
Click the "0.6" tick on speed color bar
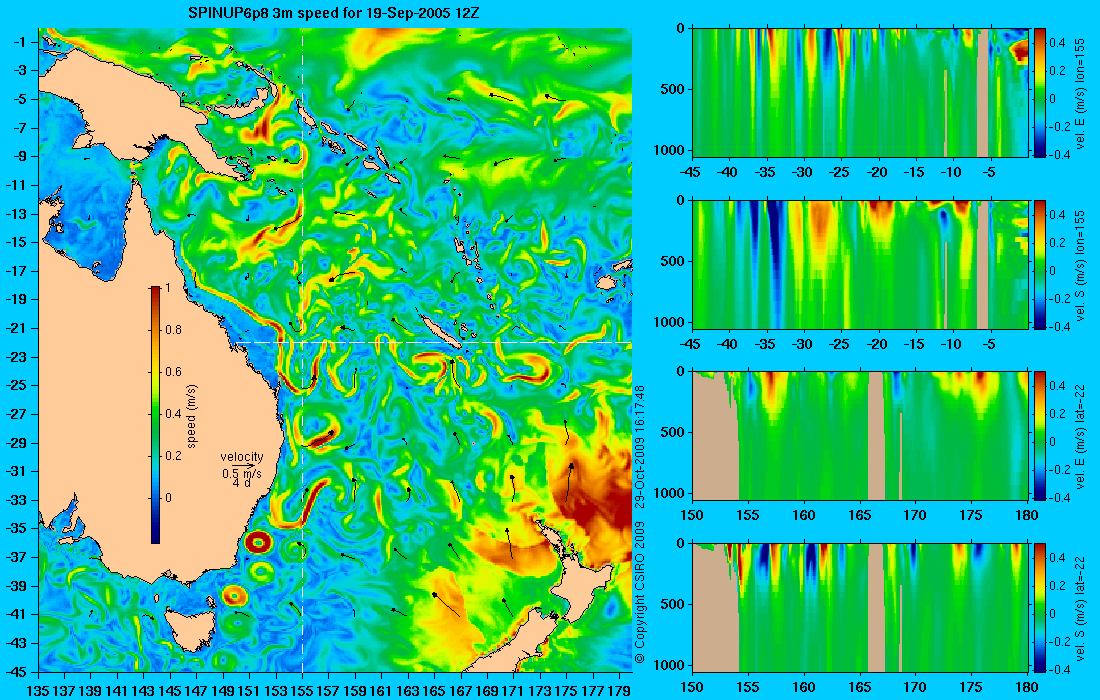point(173,372)
